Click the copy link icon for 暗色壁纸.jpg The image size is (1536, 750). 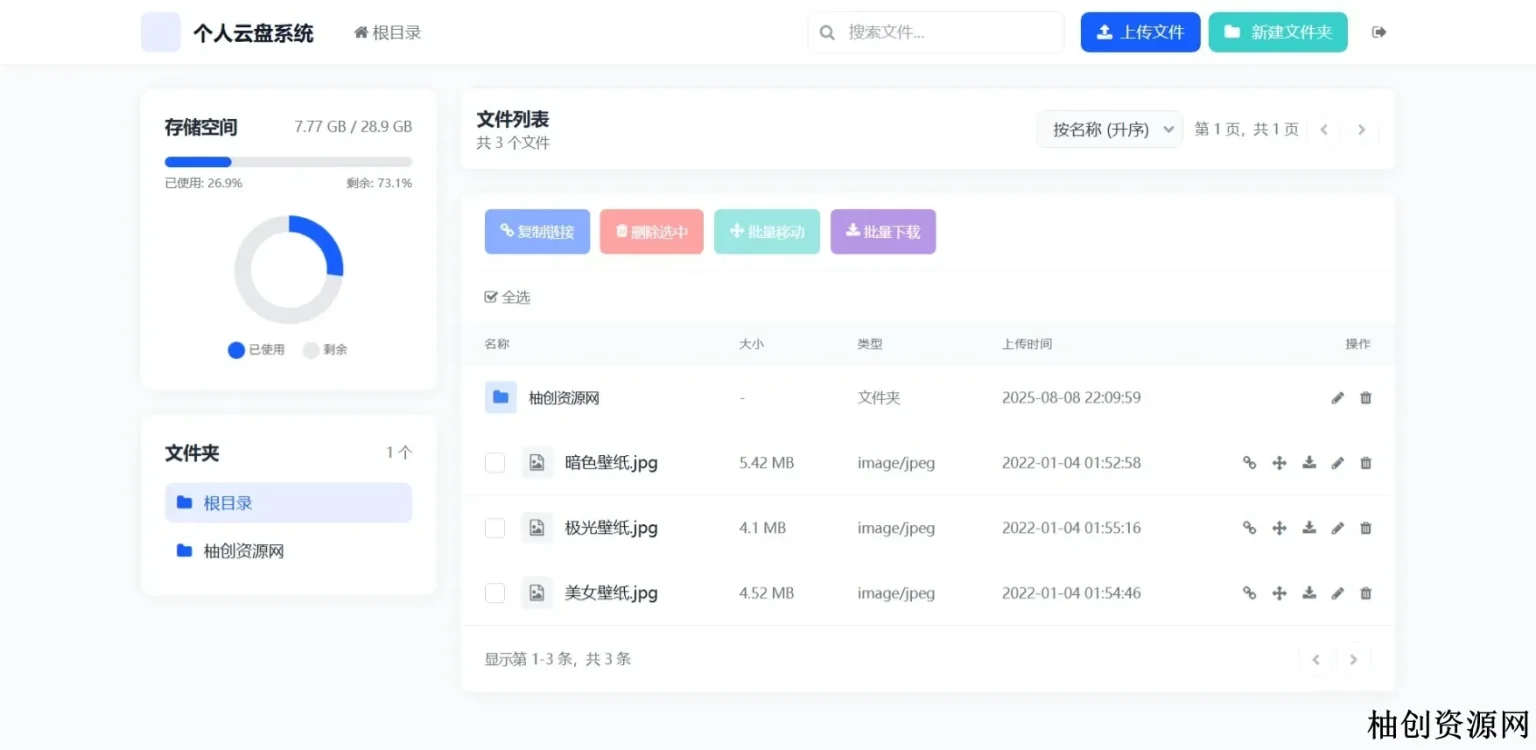[x=1249, y=463]
